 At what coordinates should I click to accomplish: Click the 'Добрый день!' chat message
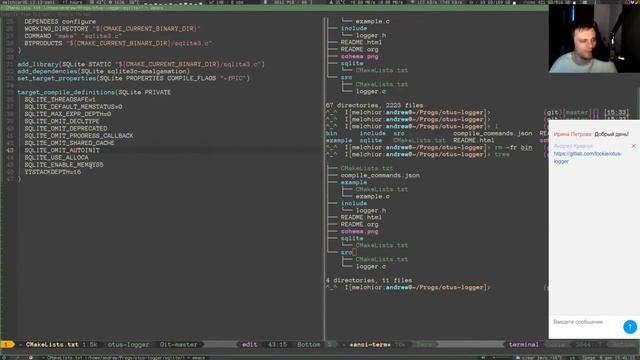[611, 134]
